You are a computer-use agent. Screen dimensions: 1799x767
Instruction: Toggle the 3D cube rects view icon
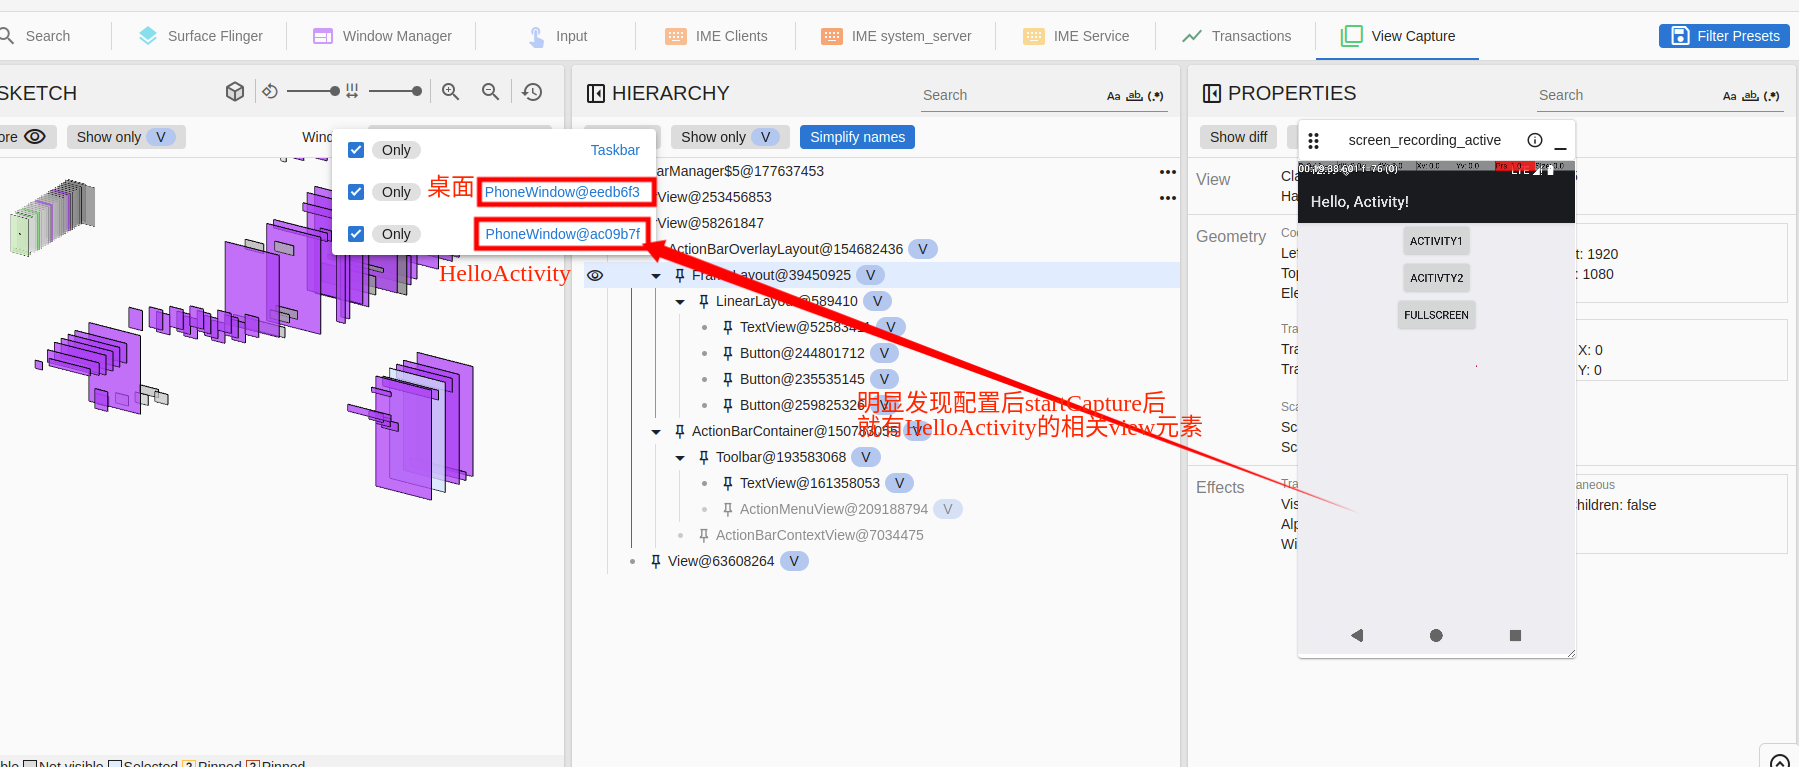pyautogui.click(x=235, y=92)
